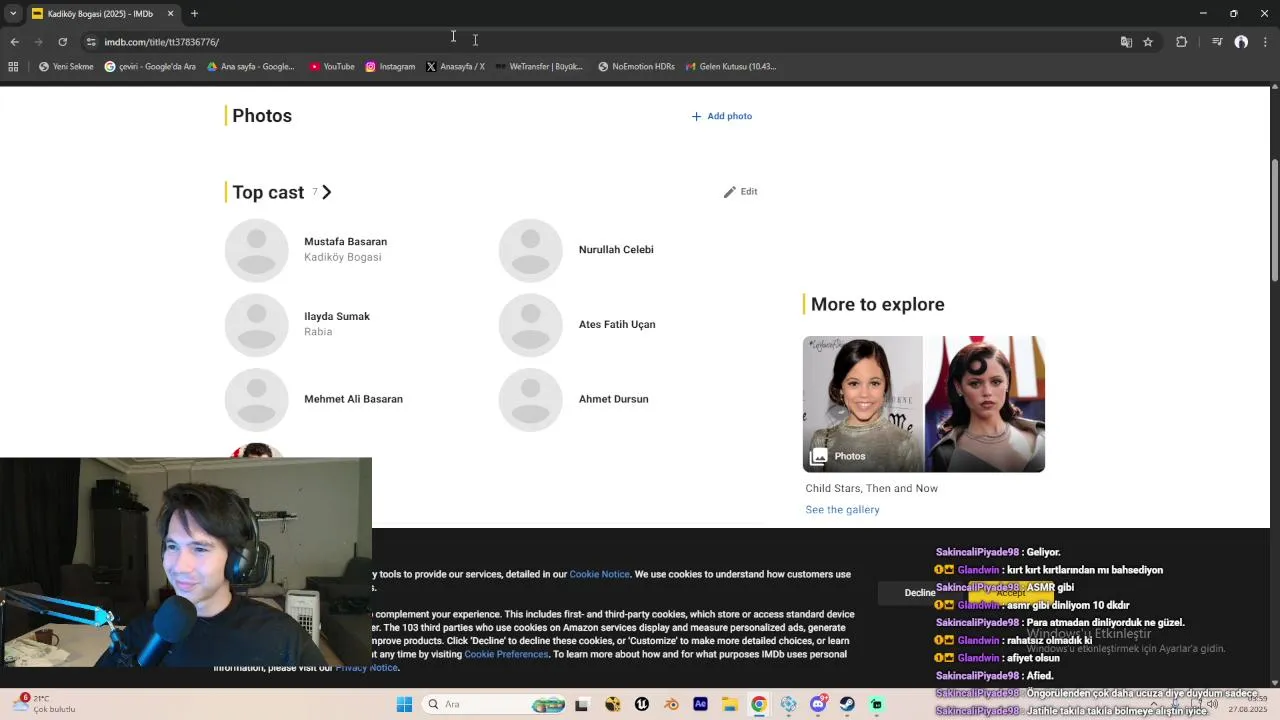Open the Cookie Preferences link

click(x=506, y=654)
